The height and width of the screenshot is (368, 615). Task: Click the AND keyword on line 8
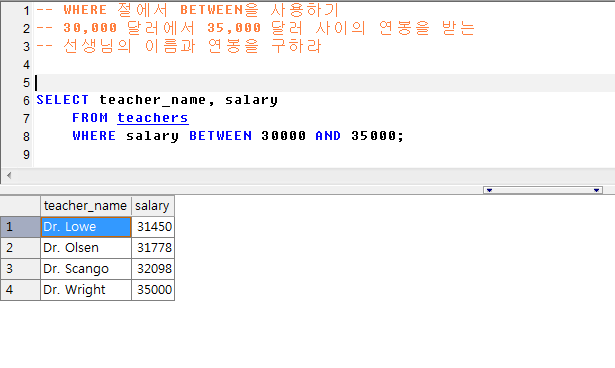(328, 136)
